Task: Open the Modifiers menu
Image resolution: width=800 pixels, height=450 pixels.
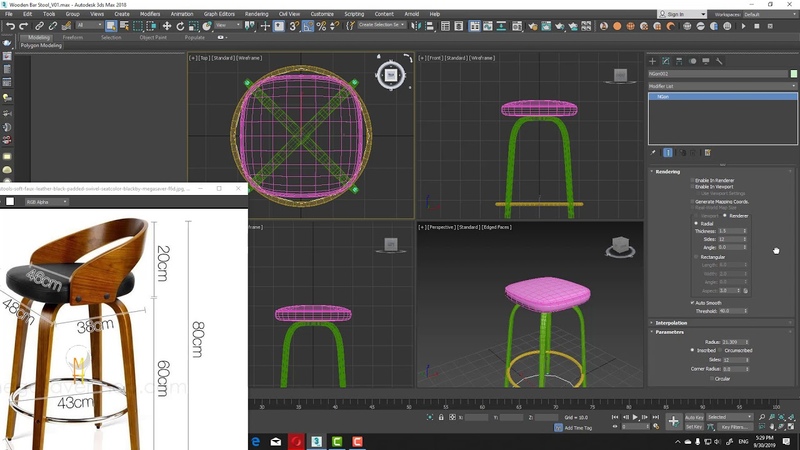Action: 149,14
